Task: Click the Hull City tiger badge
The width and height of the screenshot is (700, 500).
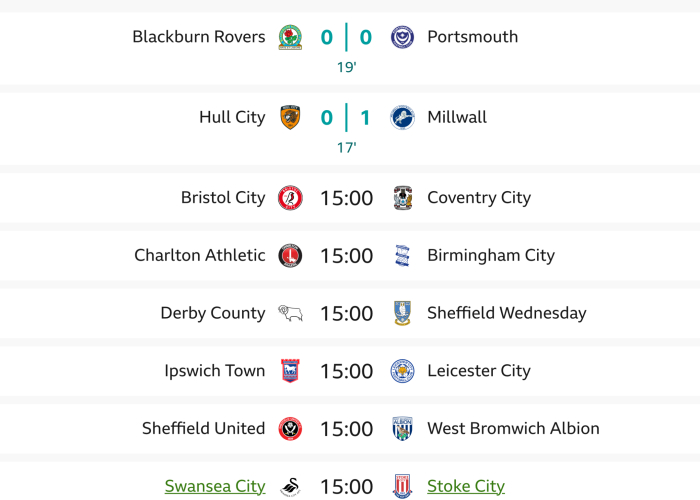Action: pos(290,117)
